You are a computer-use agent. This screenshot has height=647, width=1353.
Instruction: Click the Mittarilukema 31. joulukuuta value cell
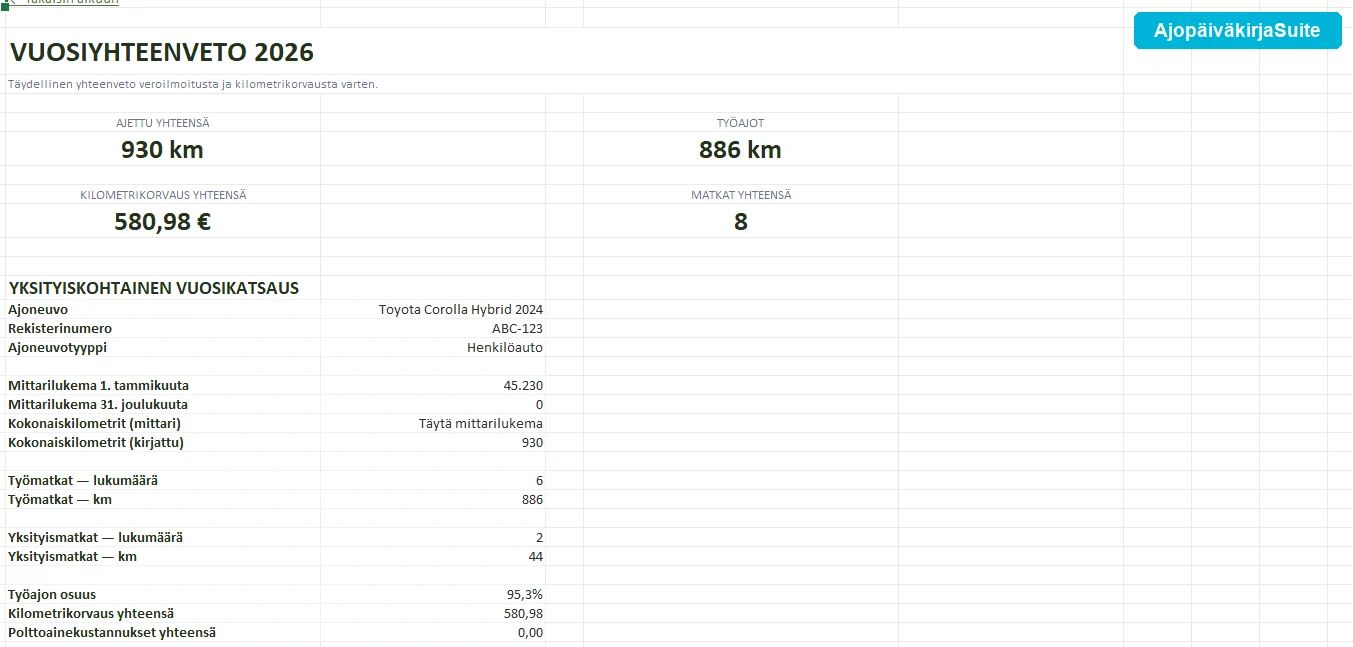tap(433, 405)
